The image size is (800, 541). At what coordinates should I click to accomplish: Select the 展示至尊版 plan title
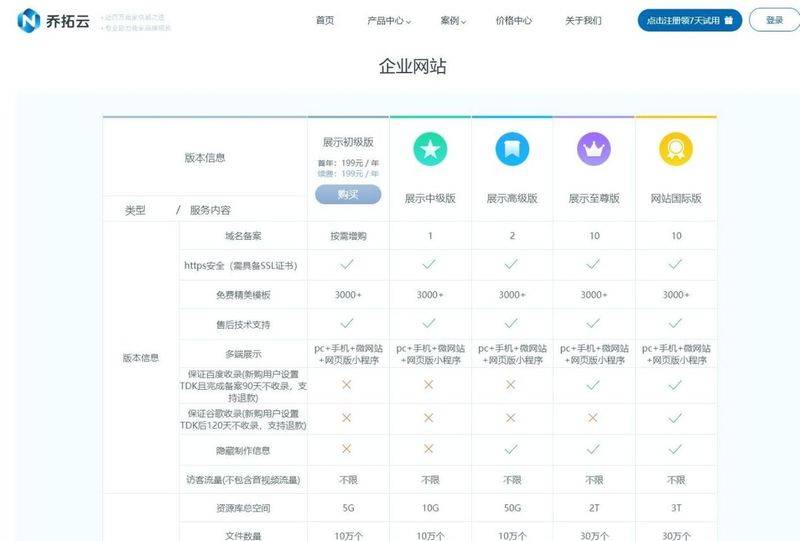click(x=594, y=198)
